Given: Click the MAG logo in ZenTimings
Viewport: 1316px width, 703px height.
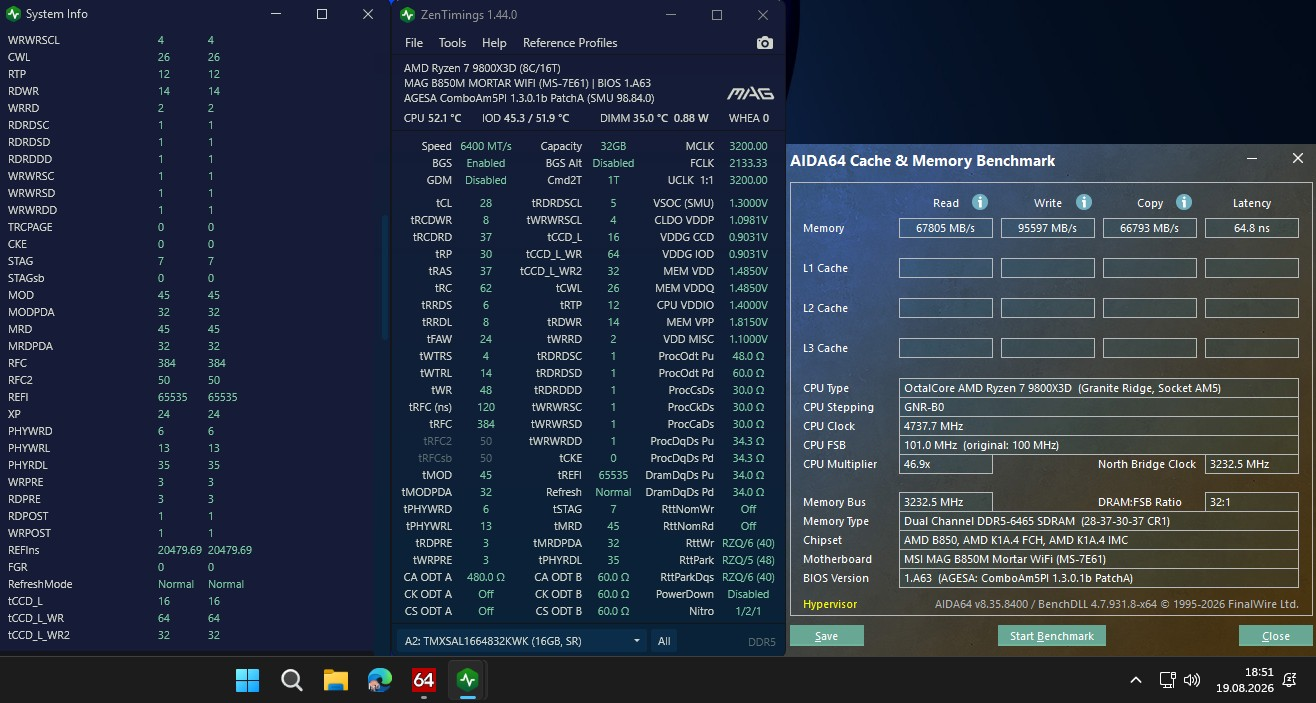Looking at the screenshot, I should pyautogui.click(x=750, y=93).
